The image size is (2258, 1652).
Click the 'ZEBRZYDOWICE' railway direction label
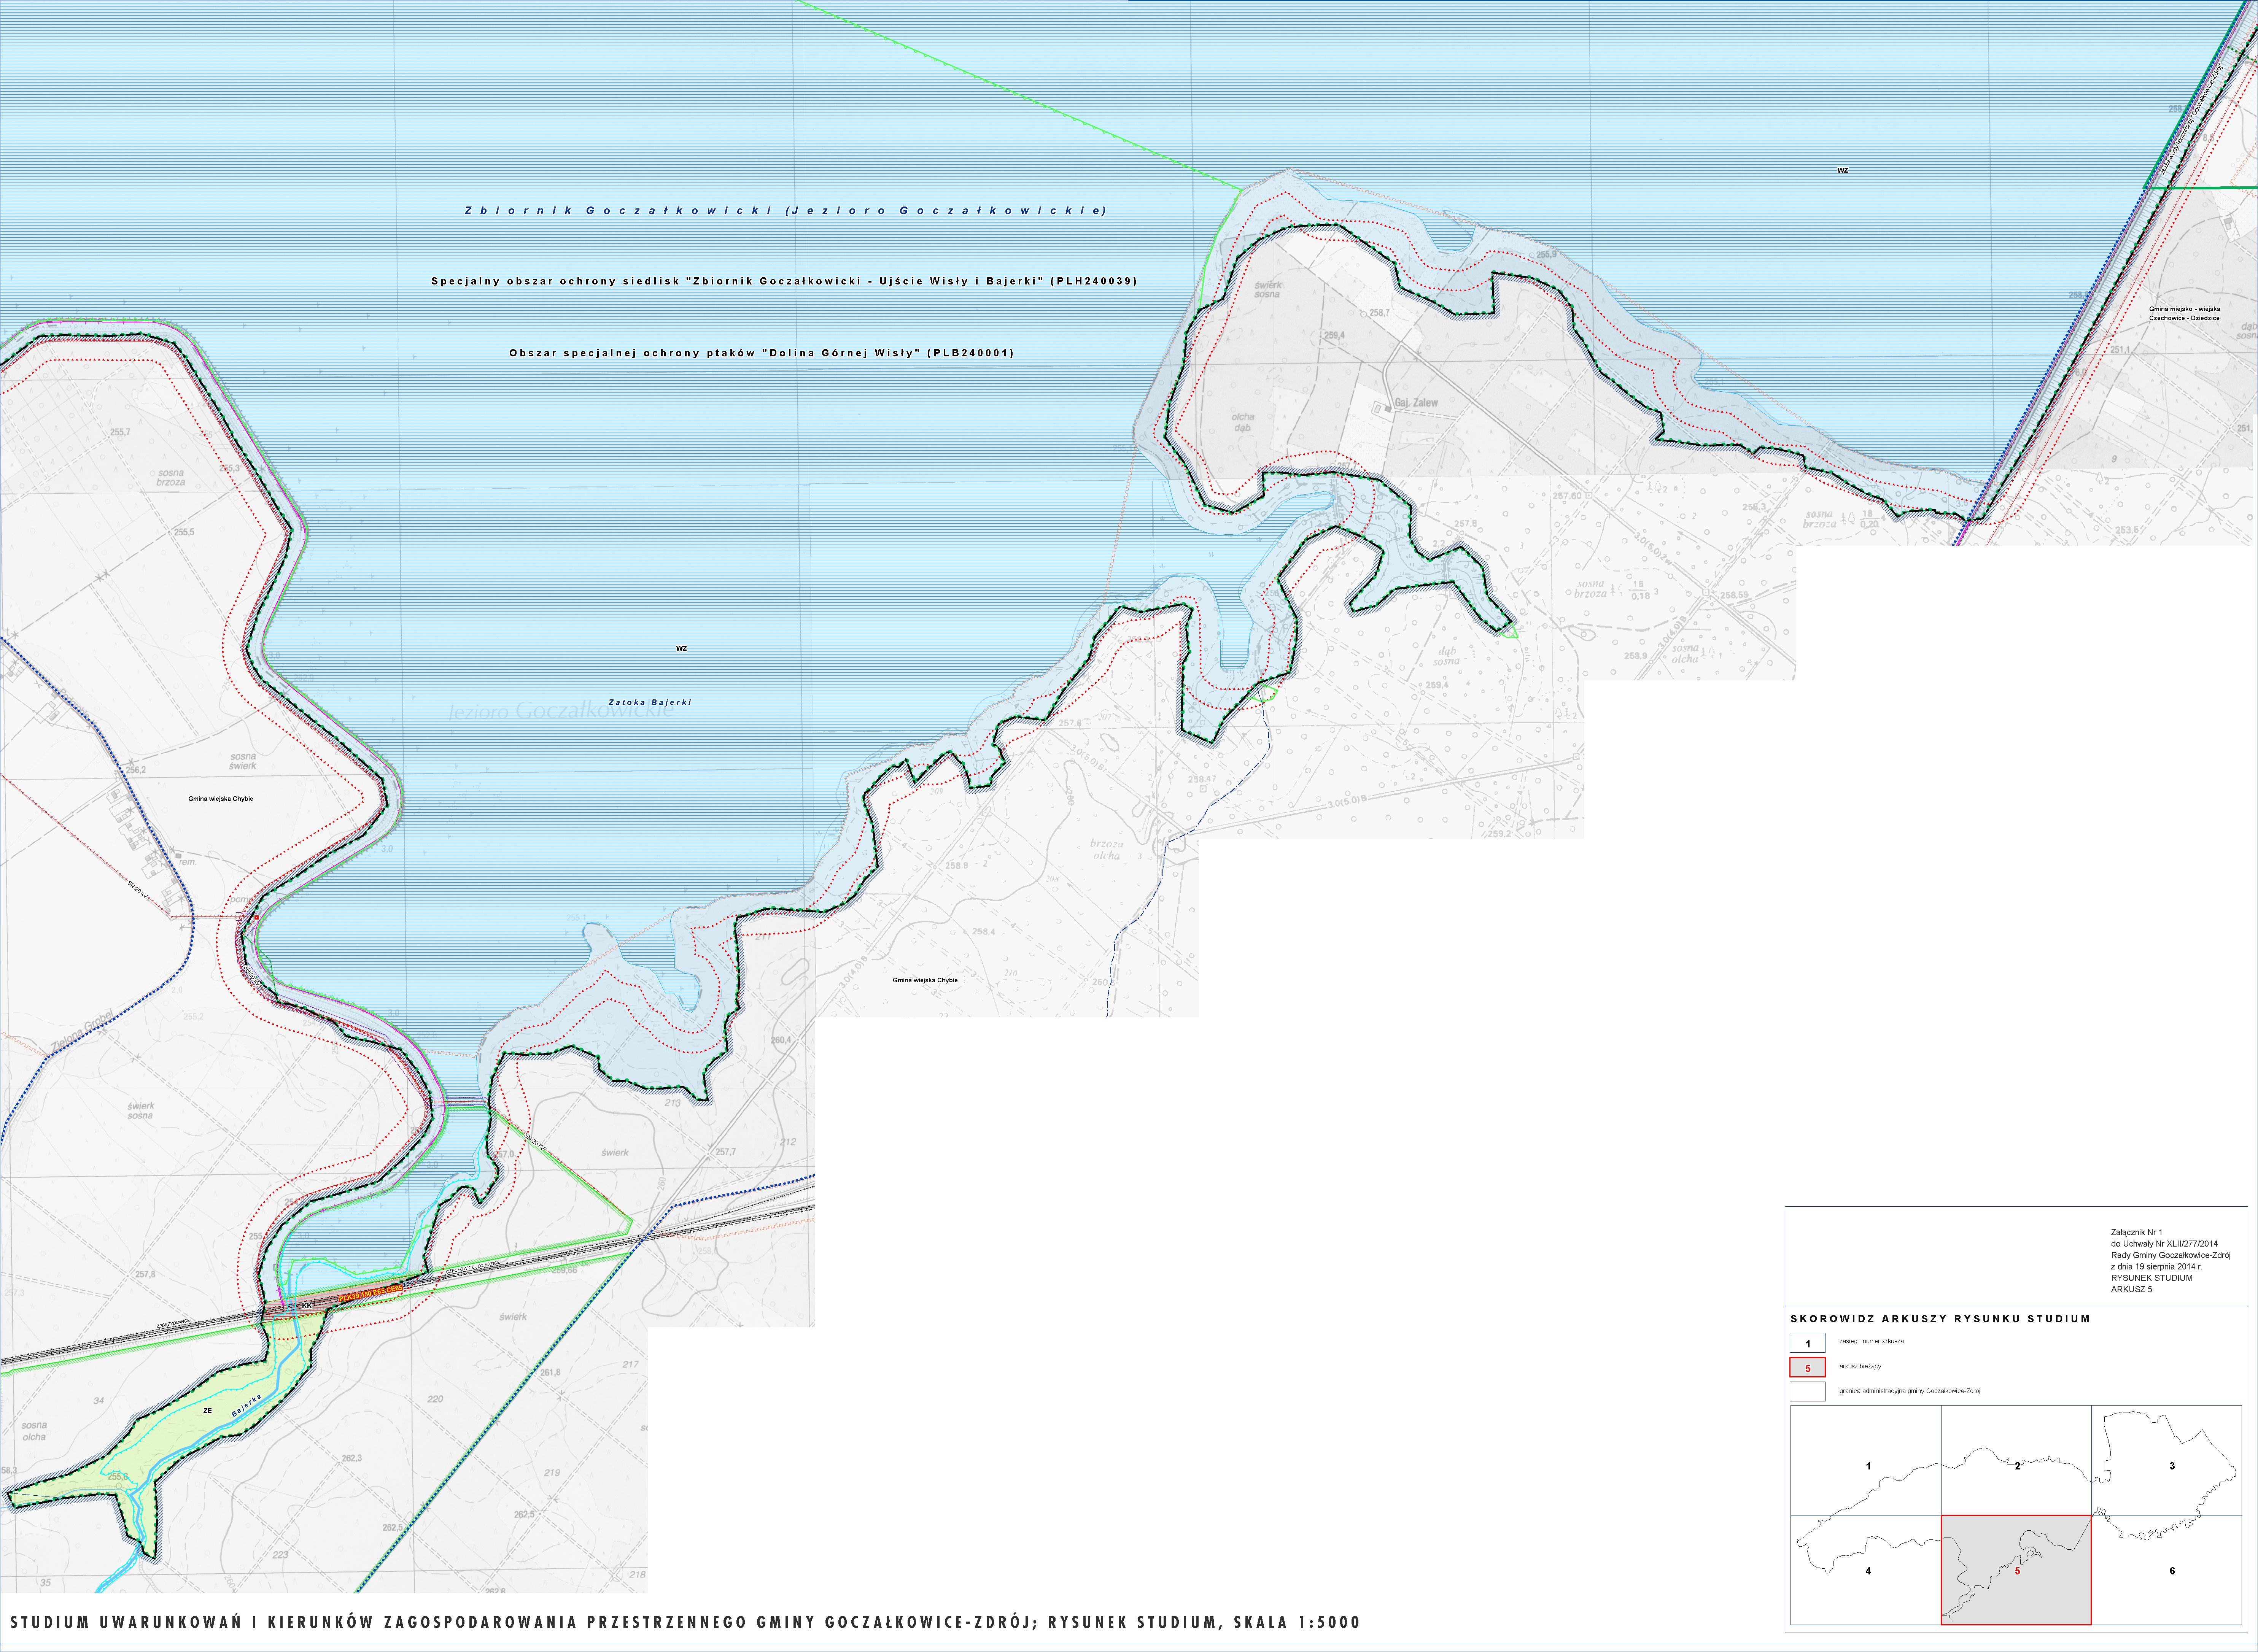click(173, 1324)
